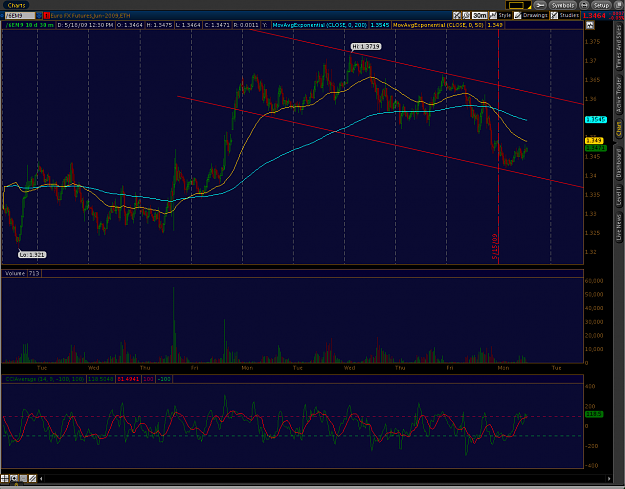Click the Euro FX Futures description text
This screenshot has width=625, height=489.
90,16
